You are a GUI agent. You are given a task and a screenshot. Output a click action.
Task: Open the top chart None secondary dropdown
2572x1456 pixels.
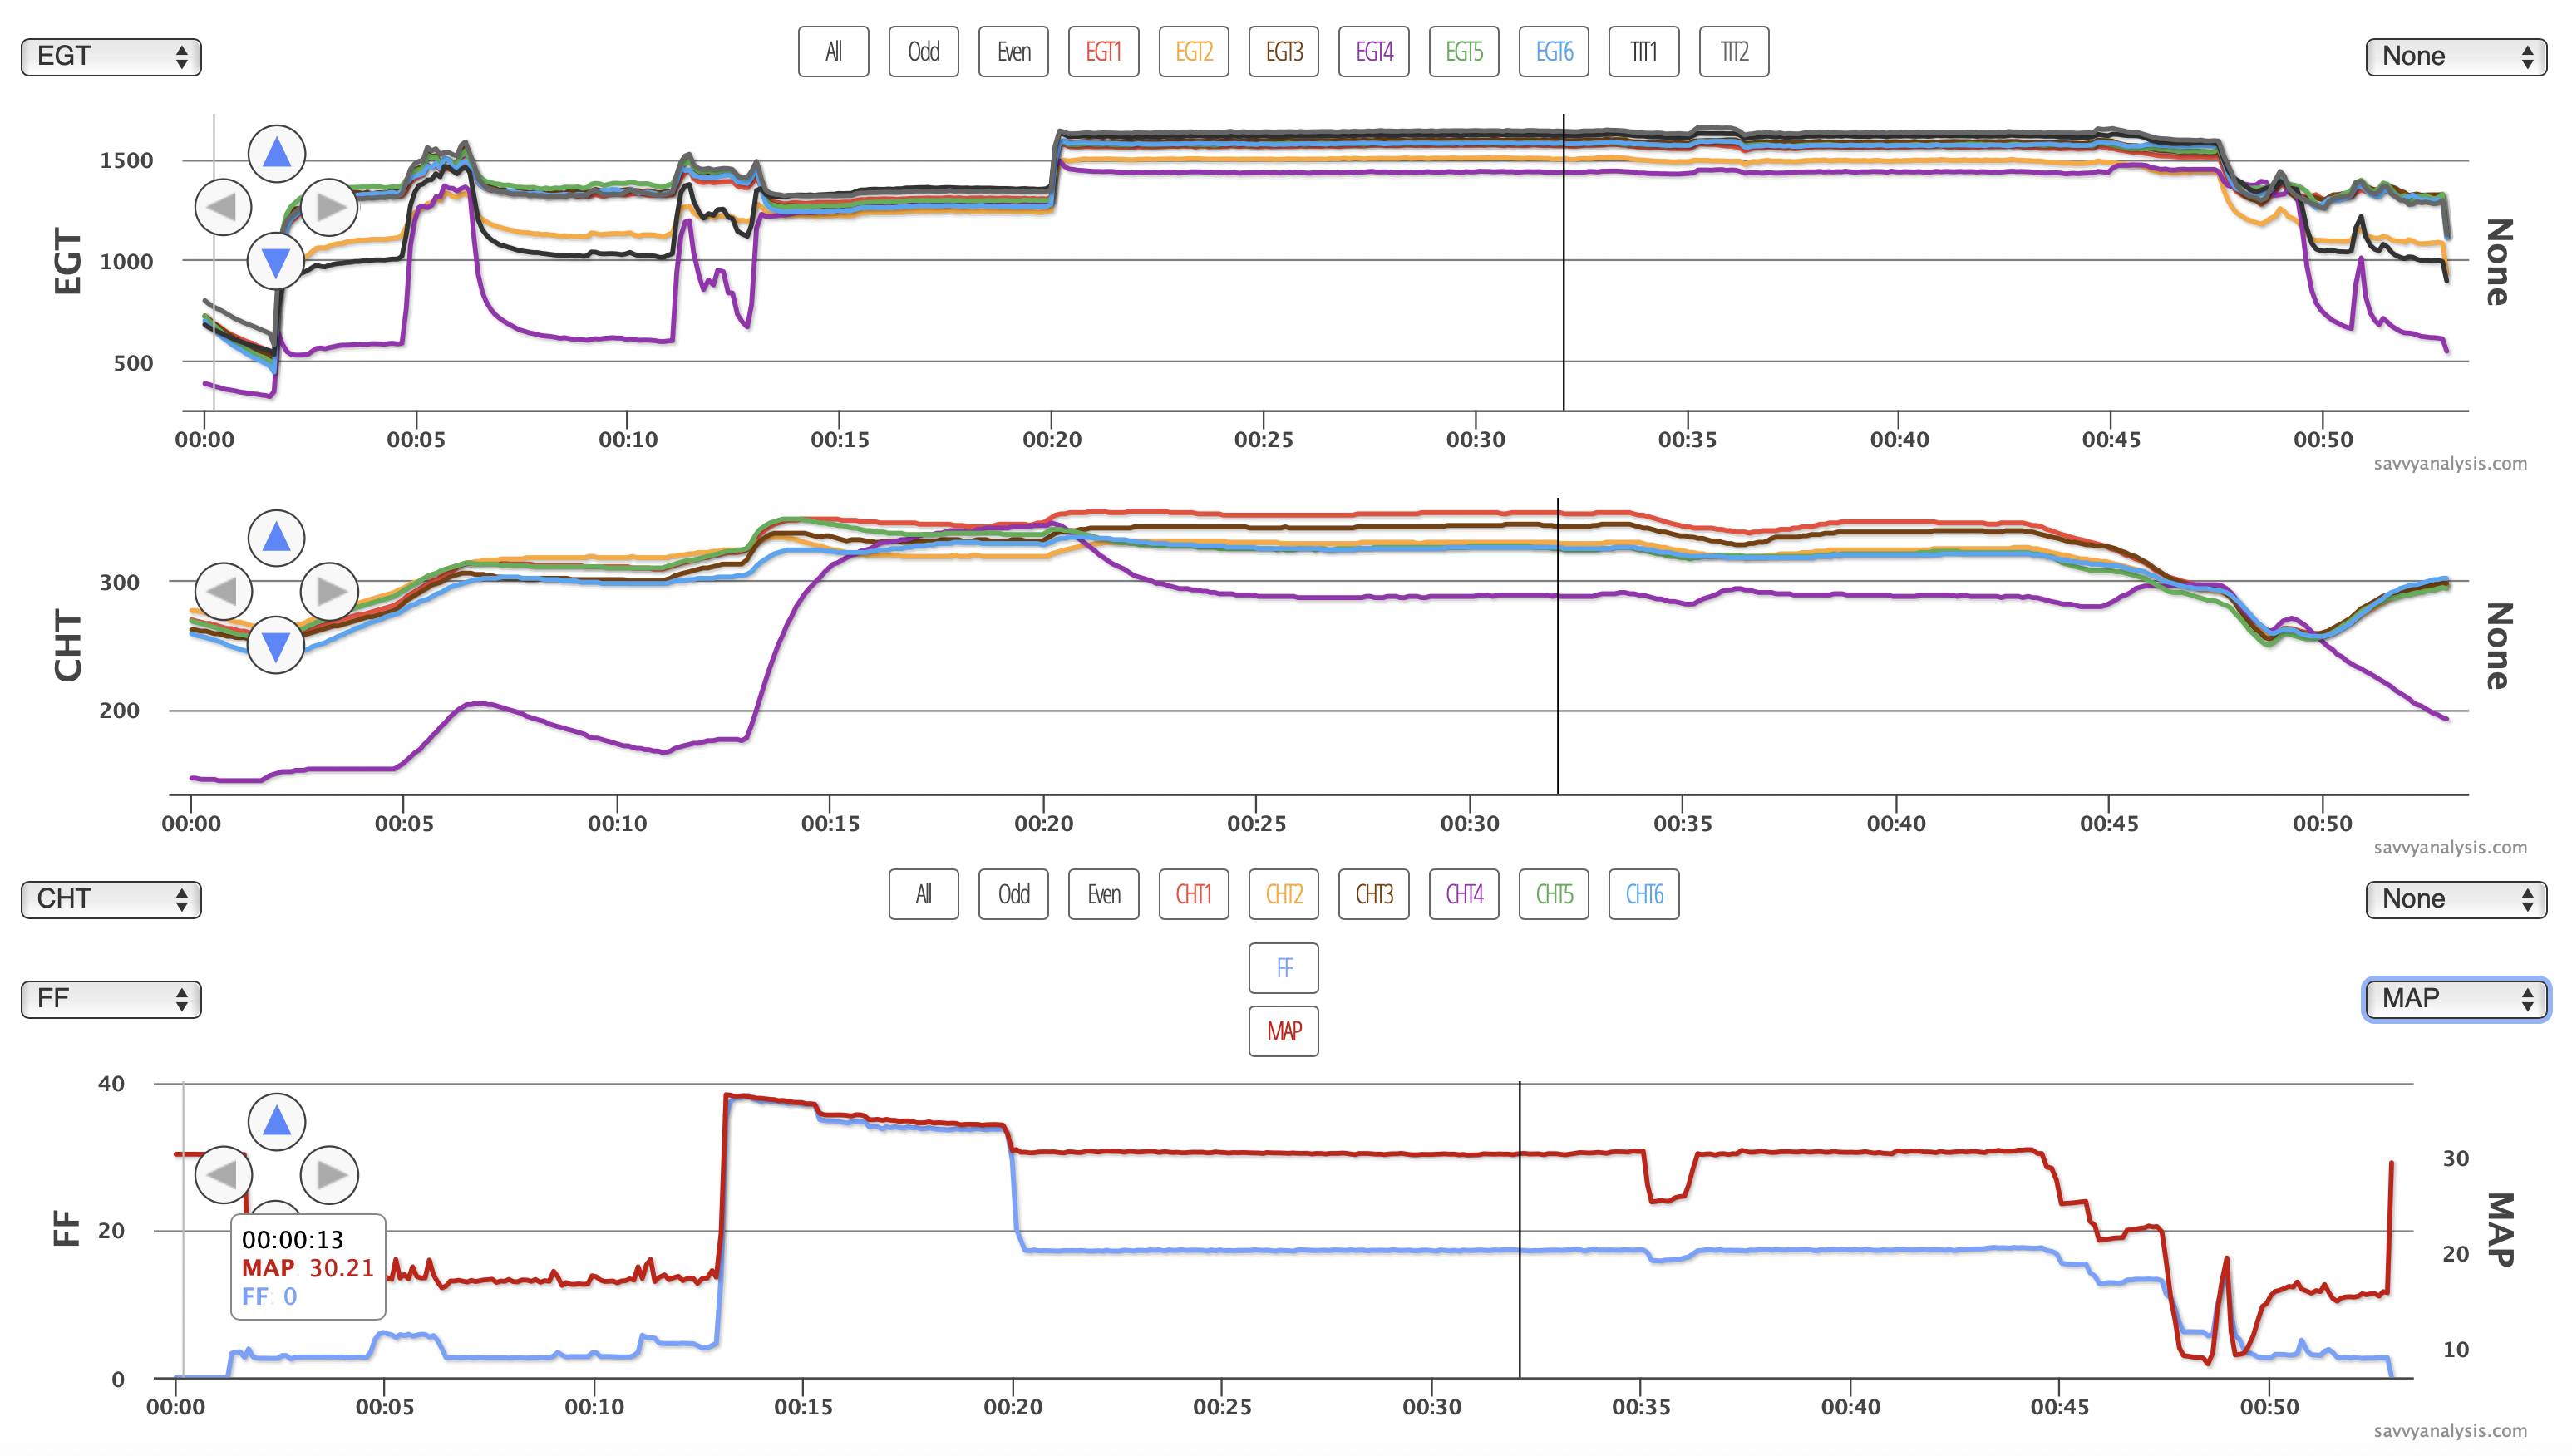2456,56
